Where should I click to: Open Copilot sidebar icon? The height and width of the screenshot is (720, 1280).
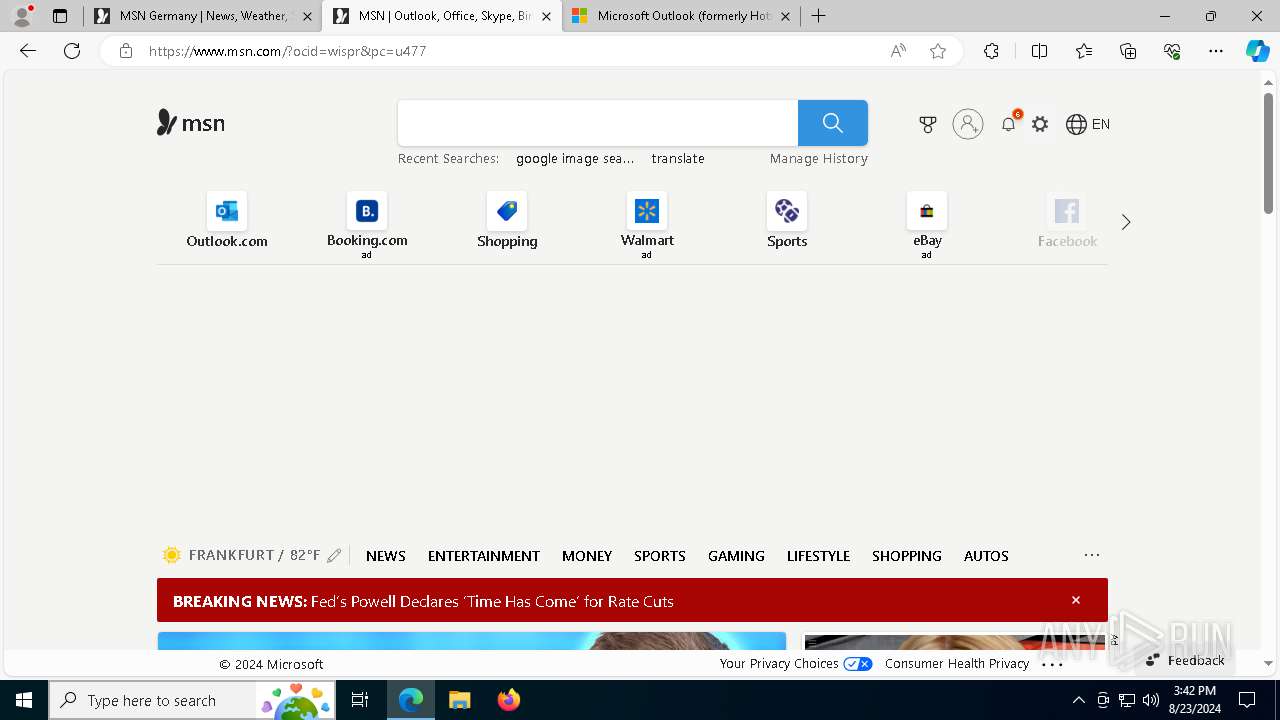[x=1257, y=51]
